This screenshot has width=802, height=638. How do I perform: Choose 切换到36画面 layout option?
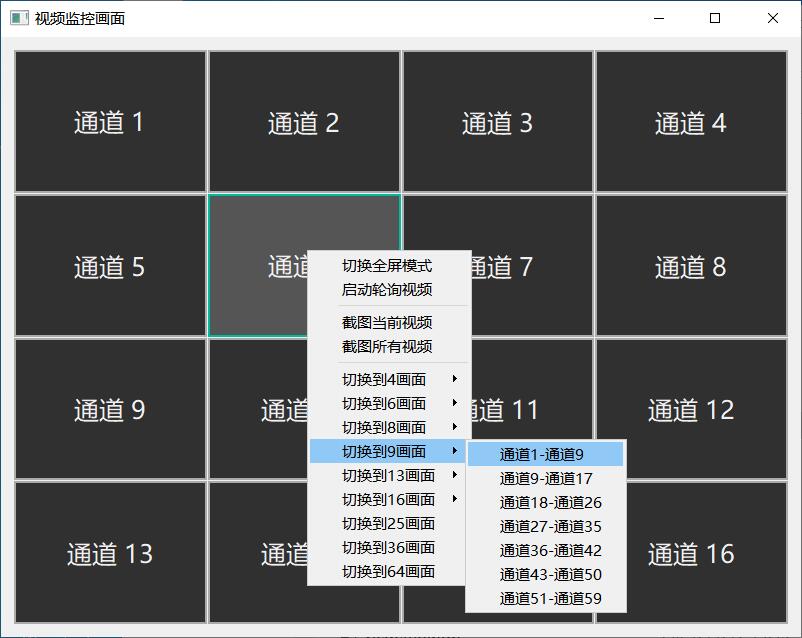pos(387,548)
